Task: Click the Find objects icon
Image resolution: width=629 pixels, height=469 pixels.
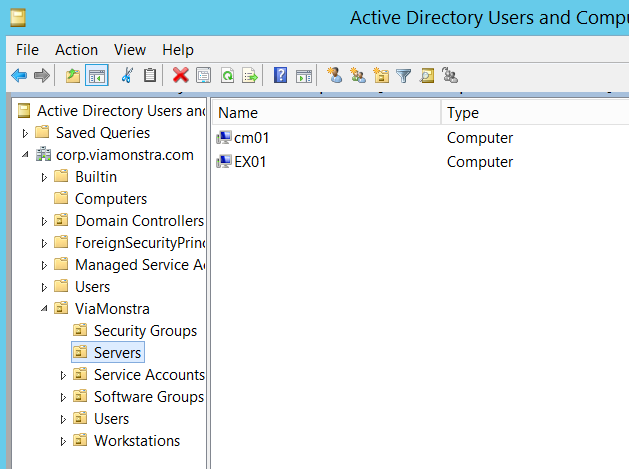Action: pyautogui.click(x=427, y=75)
